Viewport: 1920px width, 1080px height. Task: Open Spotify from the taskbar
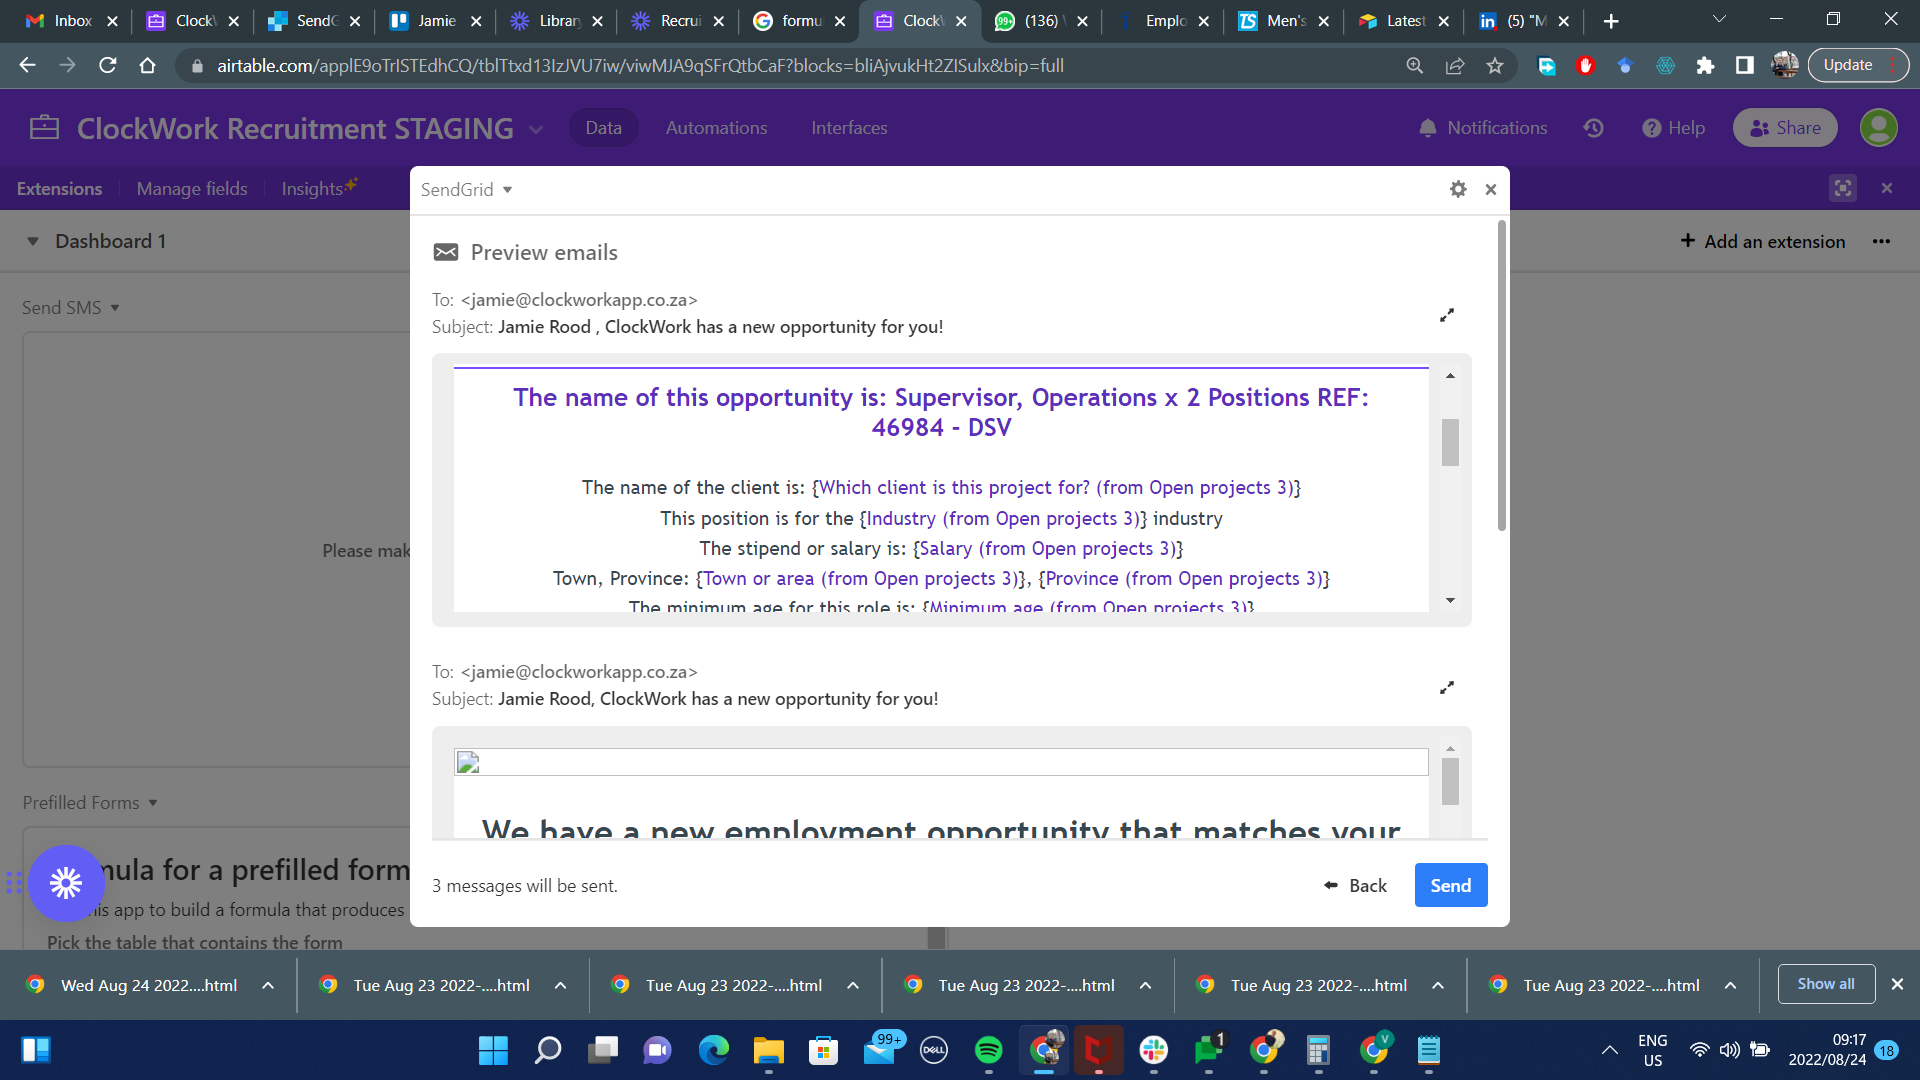(988, 1050)
